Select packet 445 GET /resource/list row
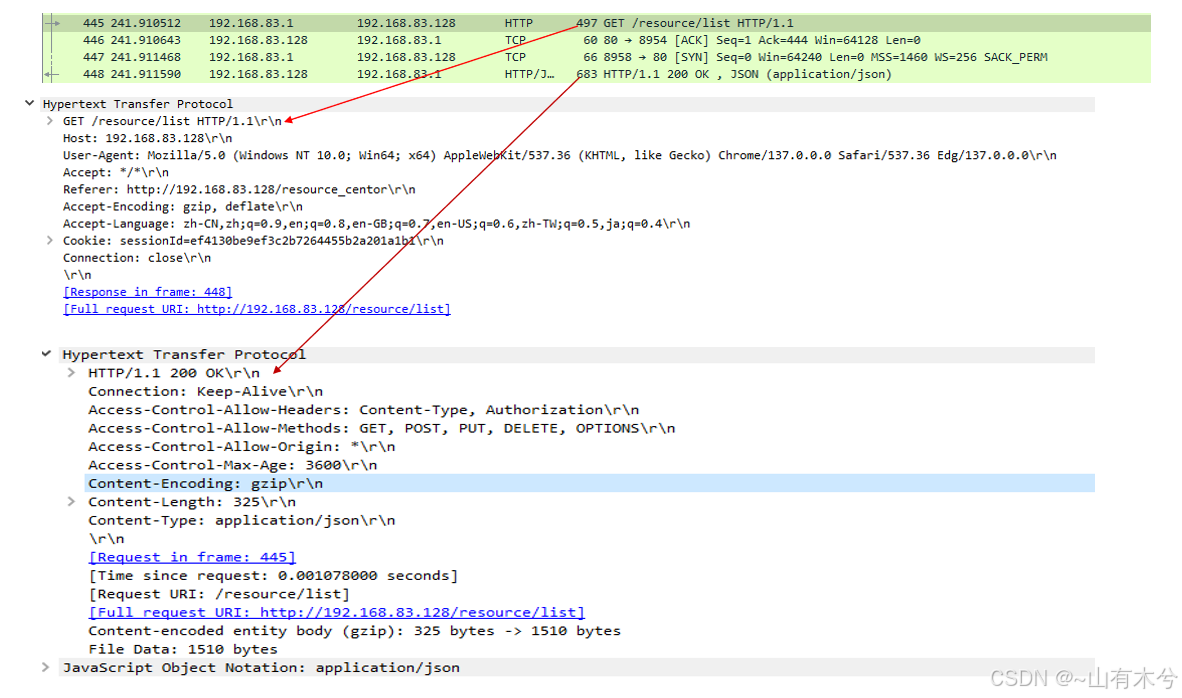Image resolution: width=1182 pixels, height=698 pixels. (x=596, y=23)
